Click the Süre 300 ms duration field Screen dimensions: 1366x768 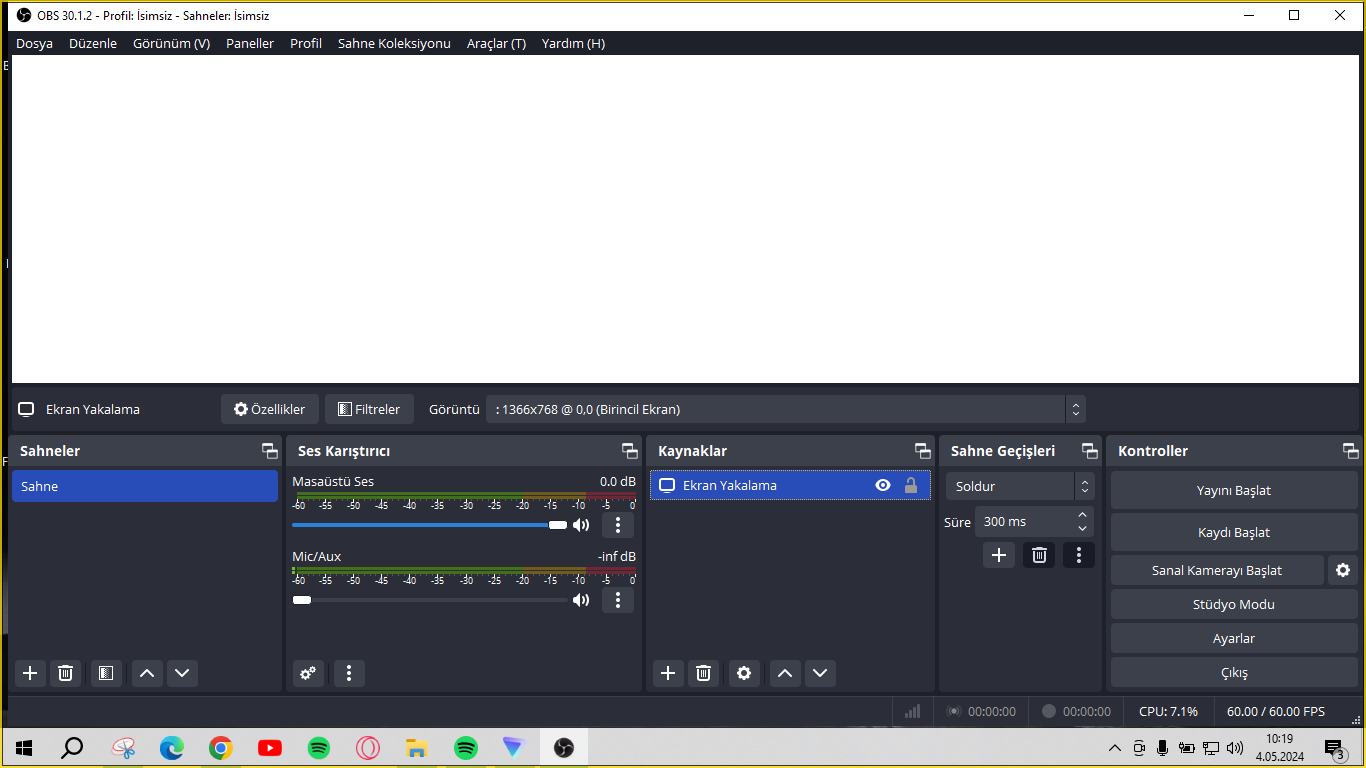pos(1034,521)
